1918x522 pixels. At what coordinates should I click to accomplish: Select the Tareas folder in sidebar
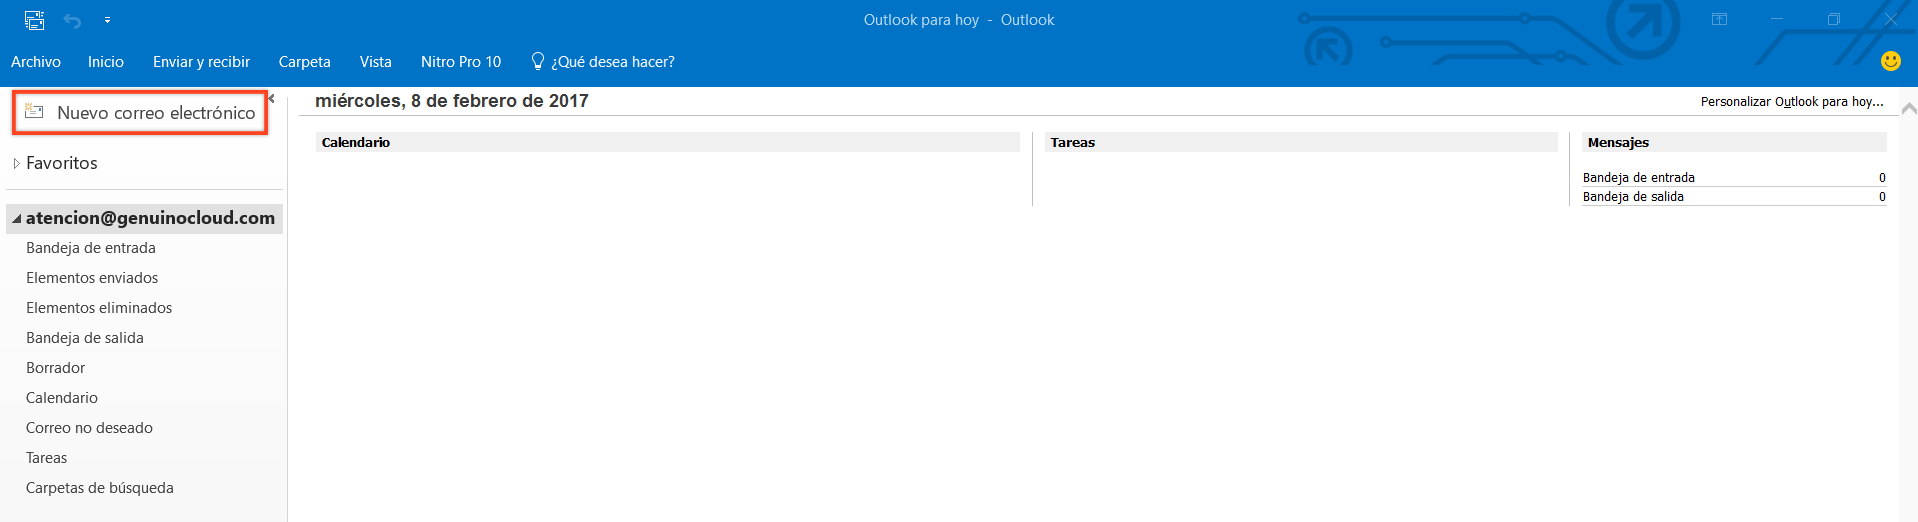[47, 458]
